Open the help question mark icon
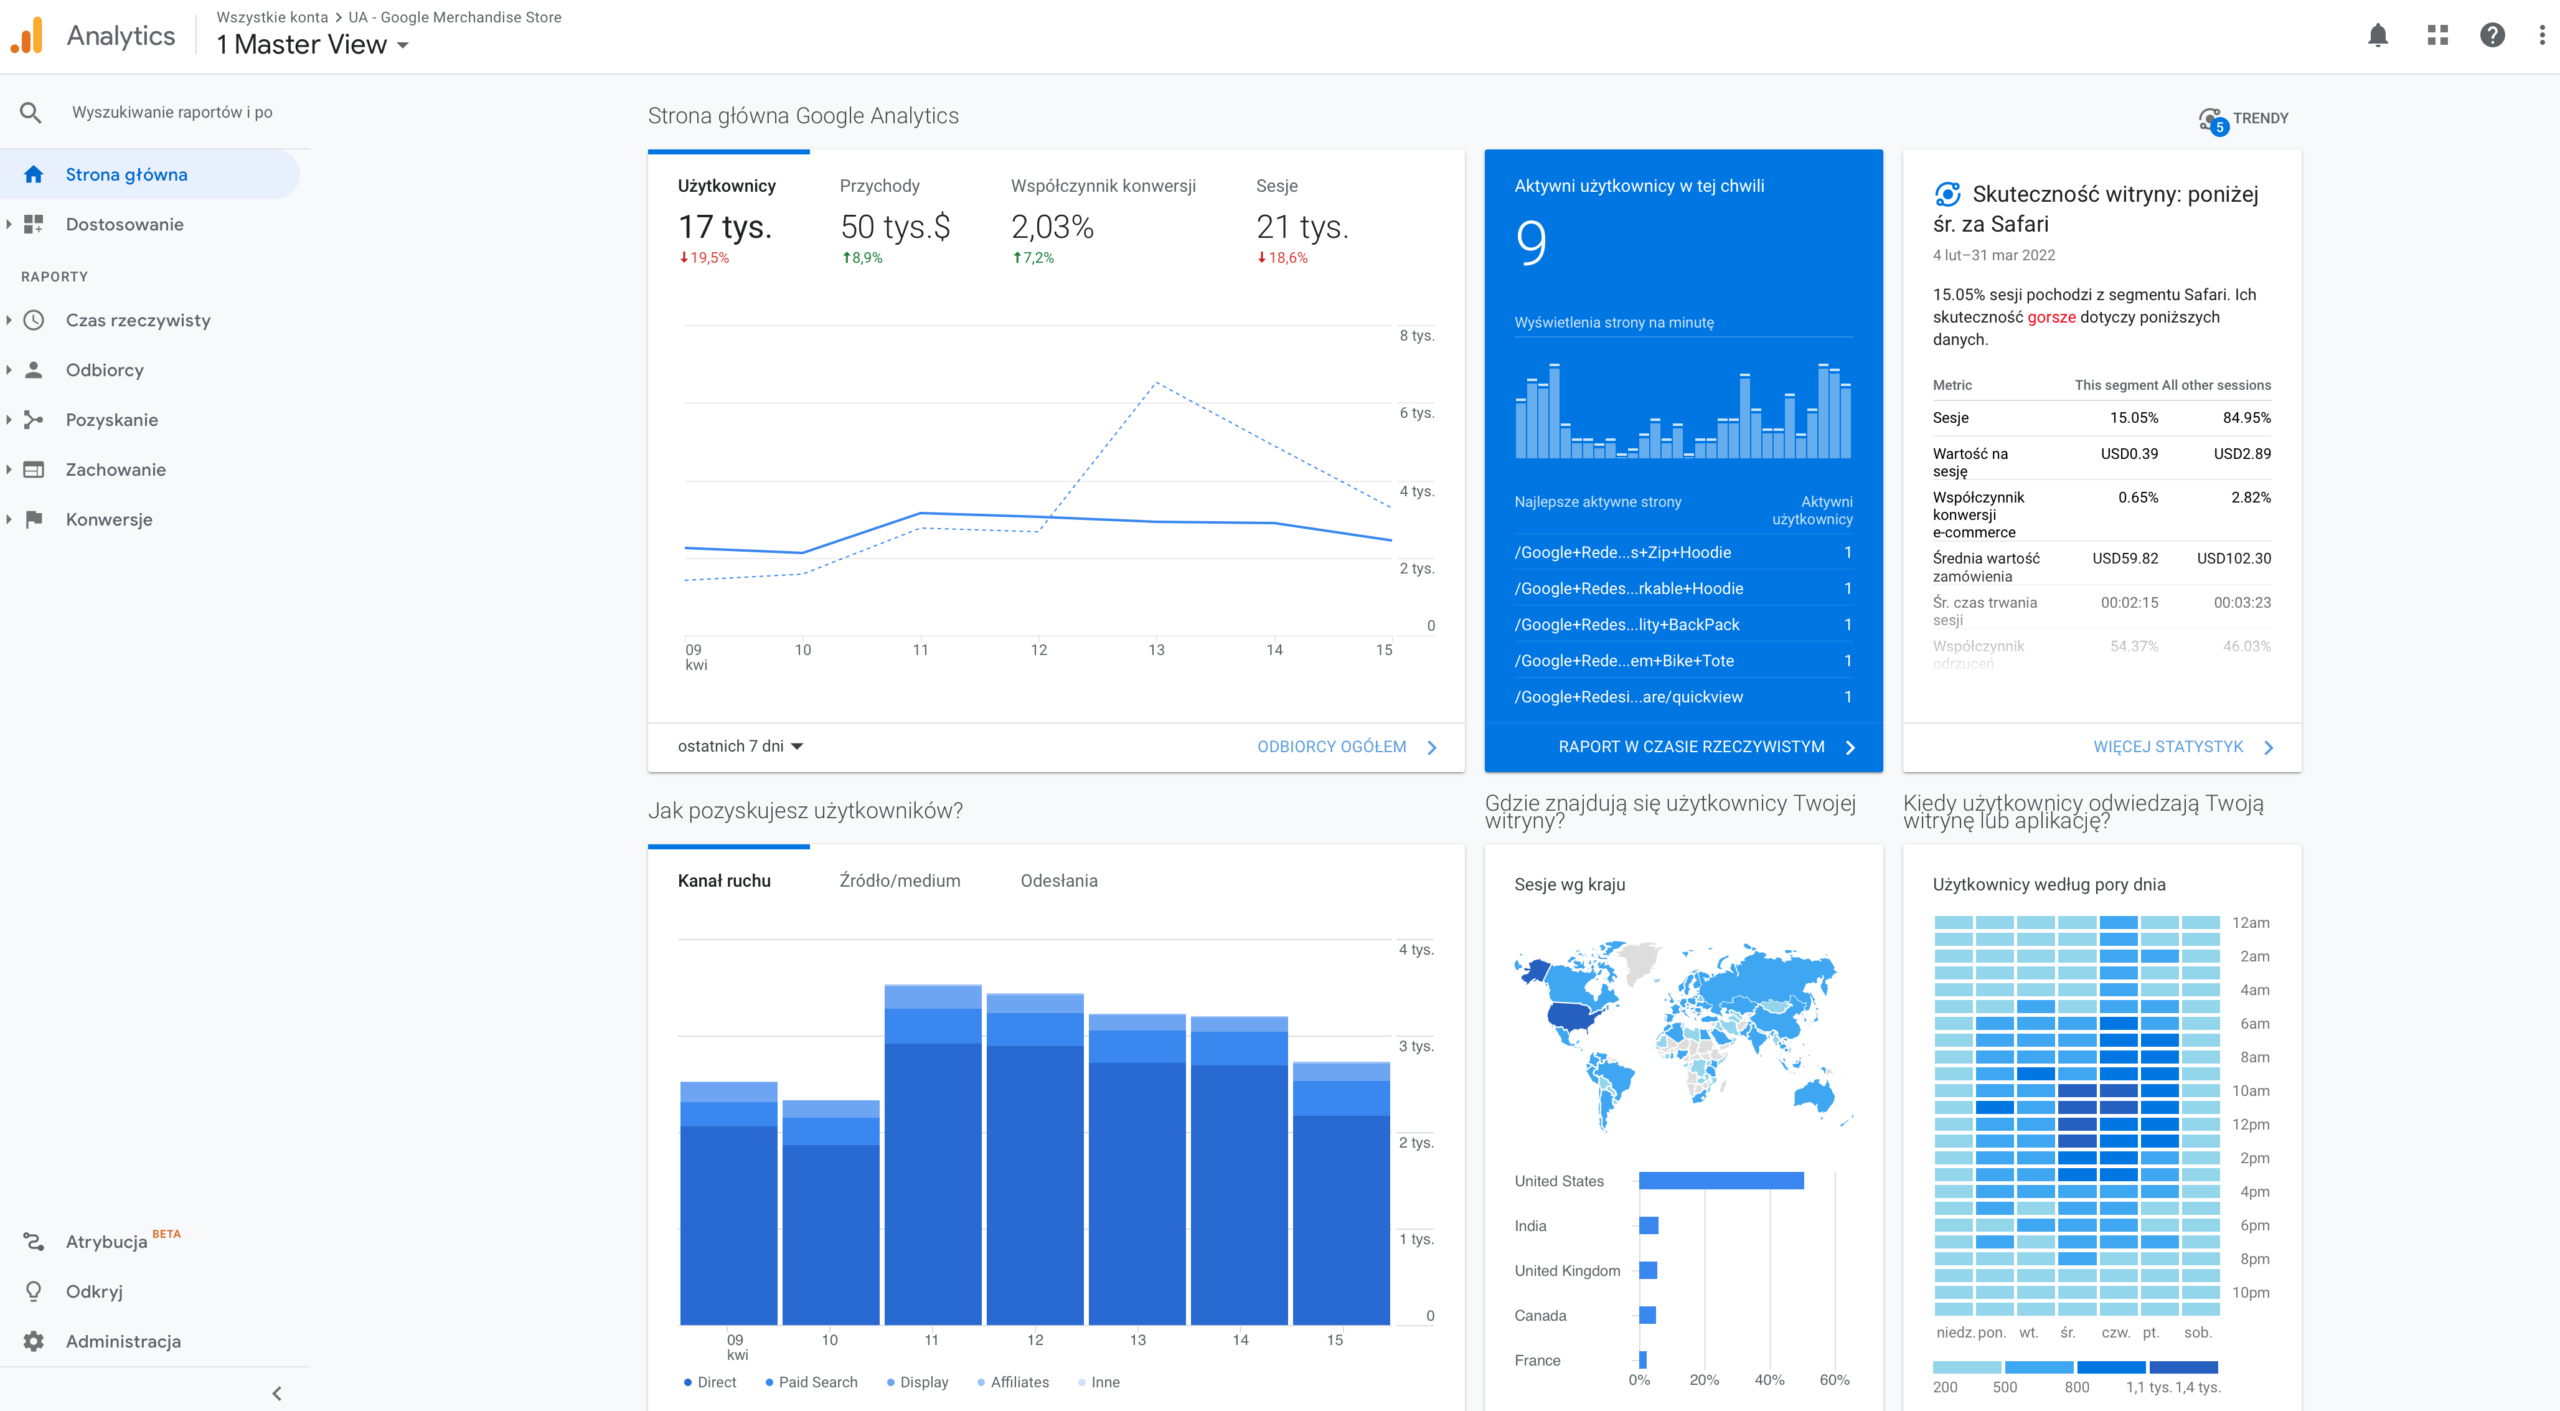 pos(2493,36)
